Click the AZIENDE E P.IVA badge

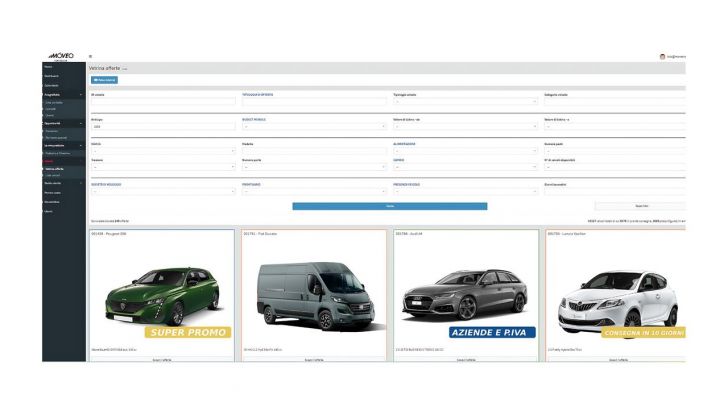click(x=492, y=332)
